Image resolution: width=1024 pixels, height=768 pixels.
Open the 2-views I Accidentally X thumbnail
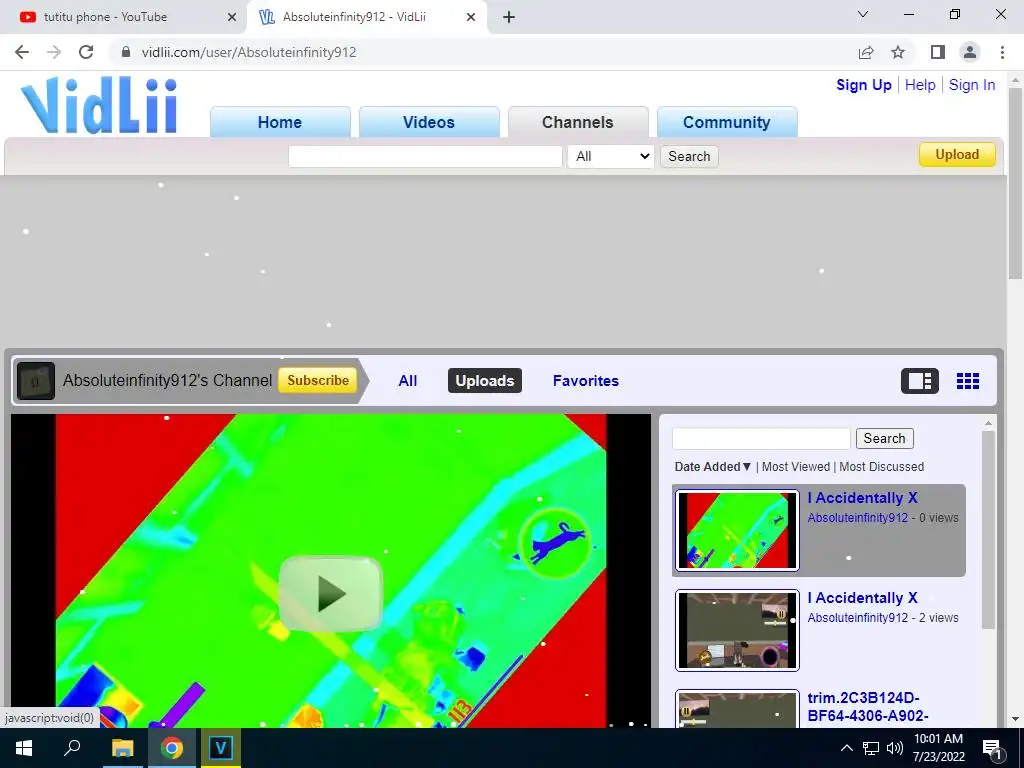(x=737, y=630)
